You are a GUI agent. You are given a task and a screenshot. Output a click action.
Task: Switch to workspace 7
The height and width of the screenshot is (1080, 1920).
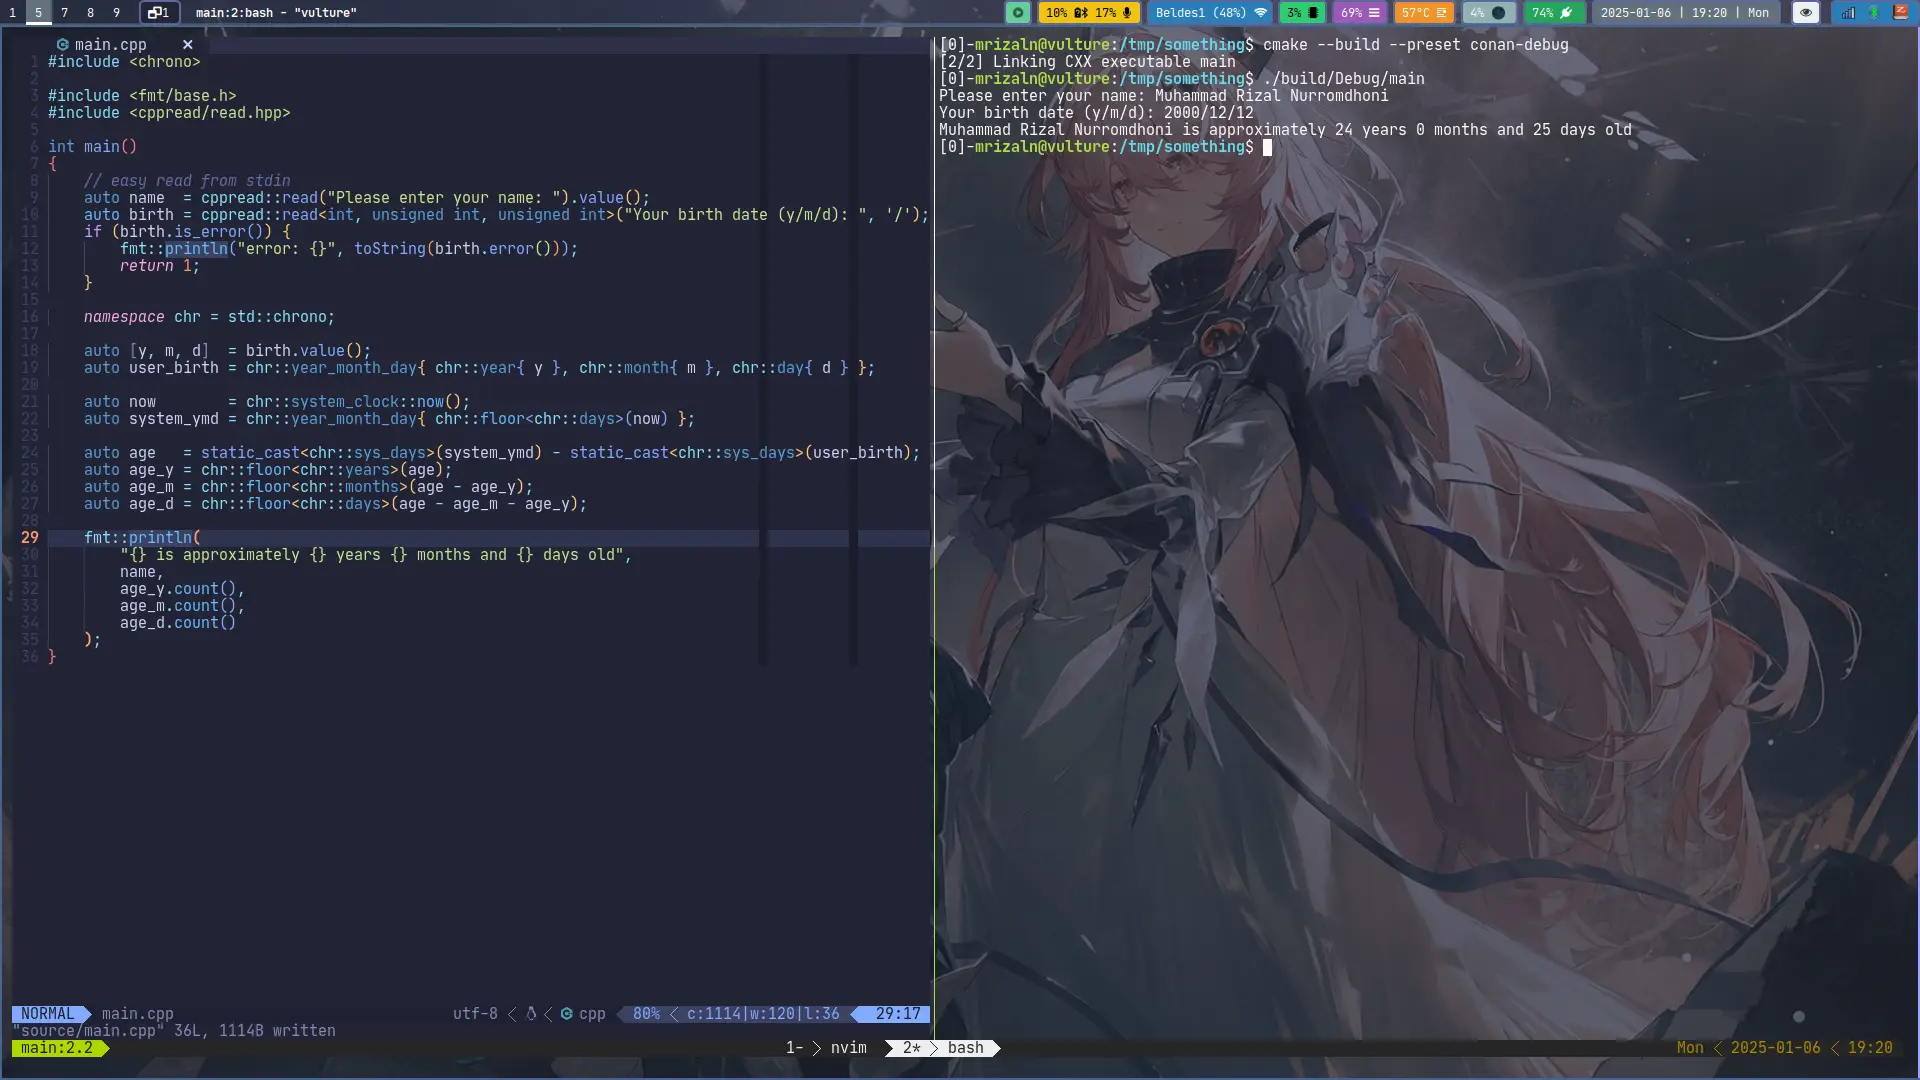click(64, 13)
